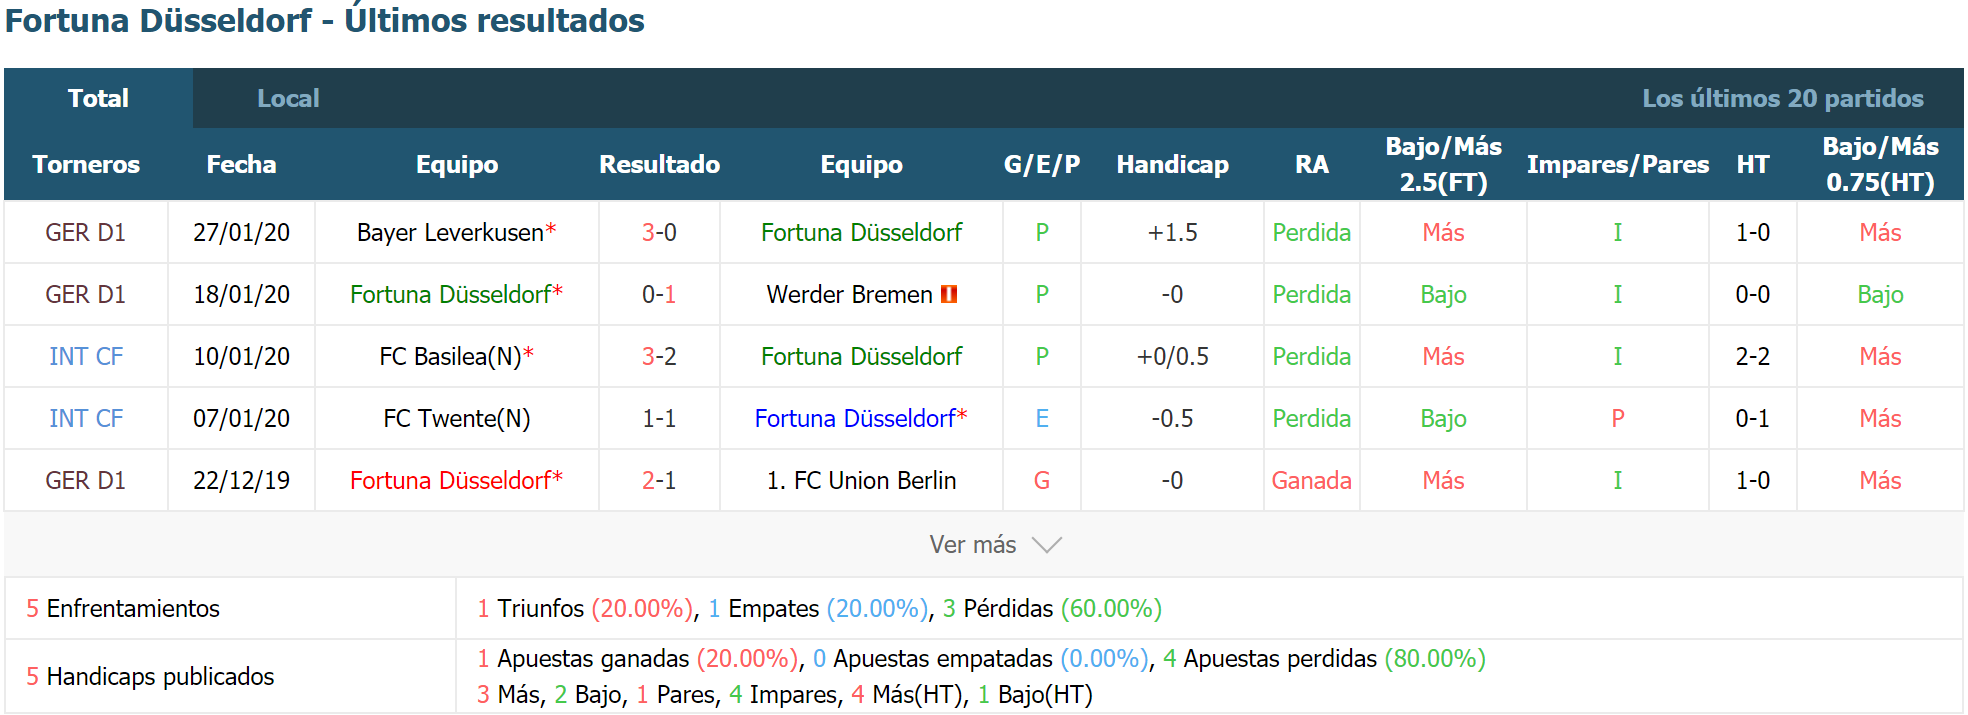This screenshot has width=1968, height=715.
Task: Click the 3-0 match result
Action: click(659, 232)
